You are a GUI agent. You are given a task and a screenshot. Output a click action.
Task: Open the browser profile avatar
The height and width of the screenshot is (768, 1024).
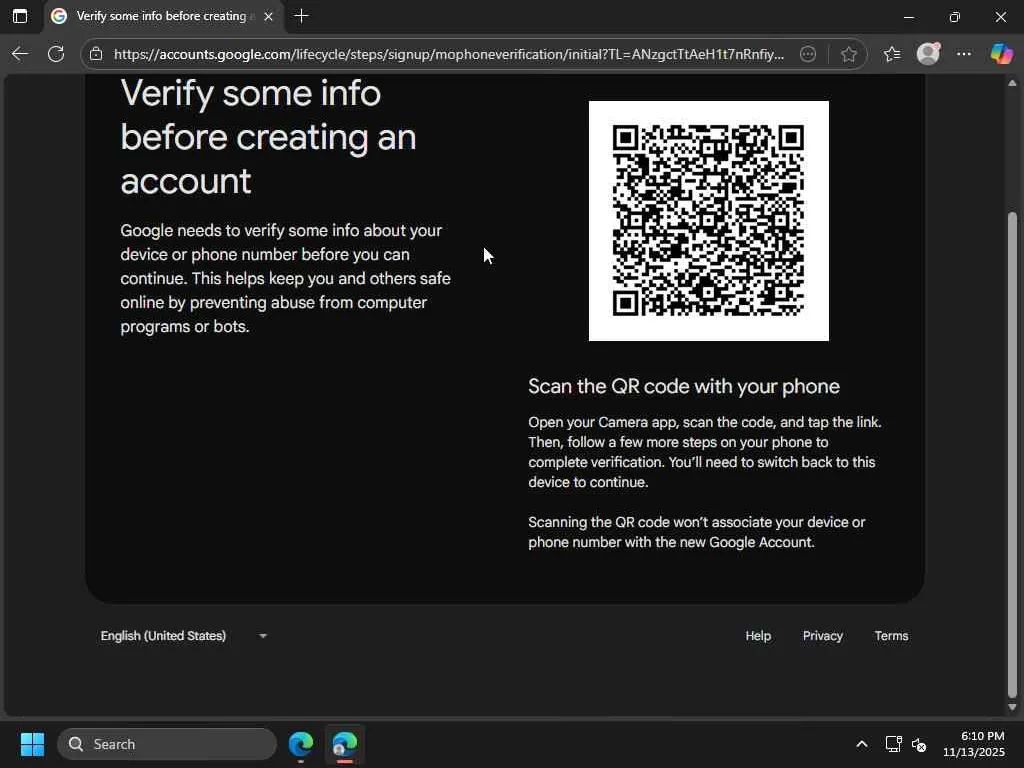(x=928, y=54)
